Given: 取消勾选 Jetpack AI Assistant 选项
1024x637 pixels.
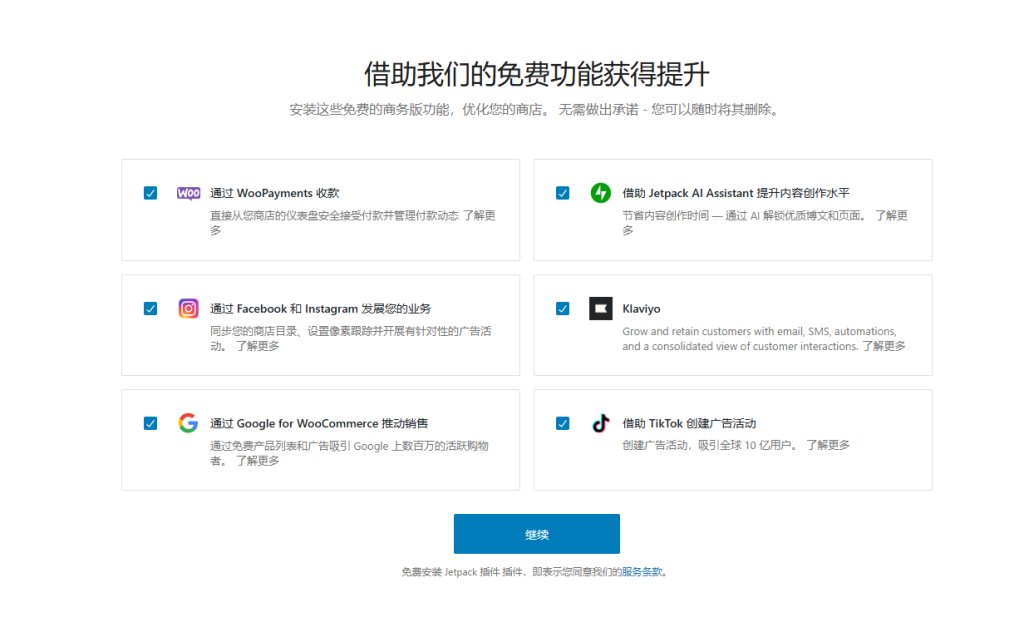Looking at the screenshot, I should [x=562, y=192].
